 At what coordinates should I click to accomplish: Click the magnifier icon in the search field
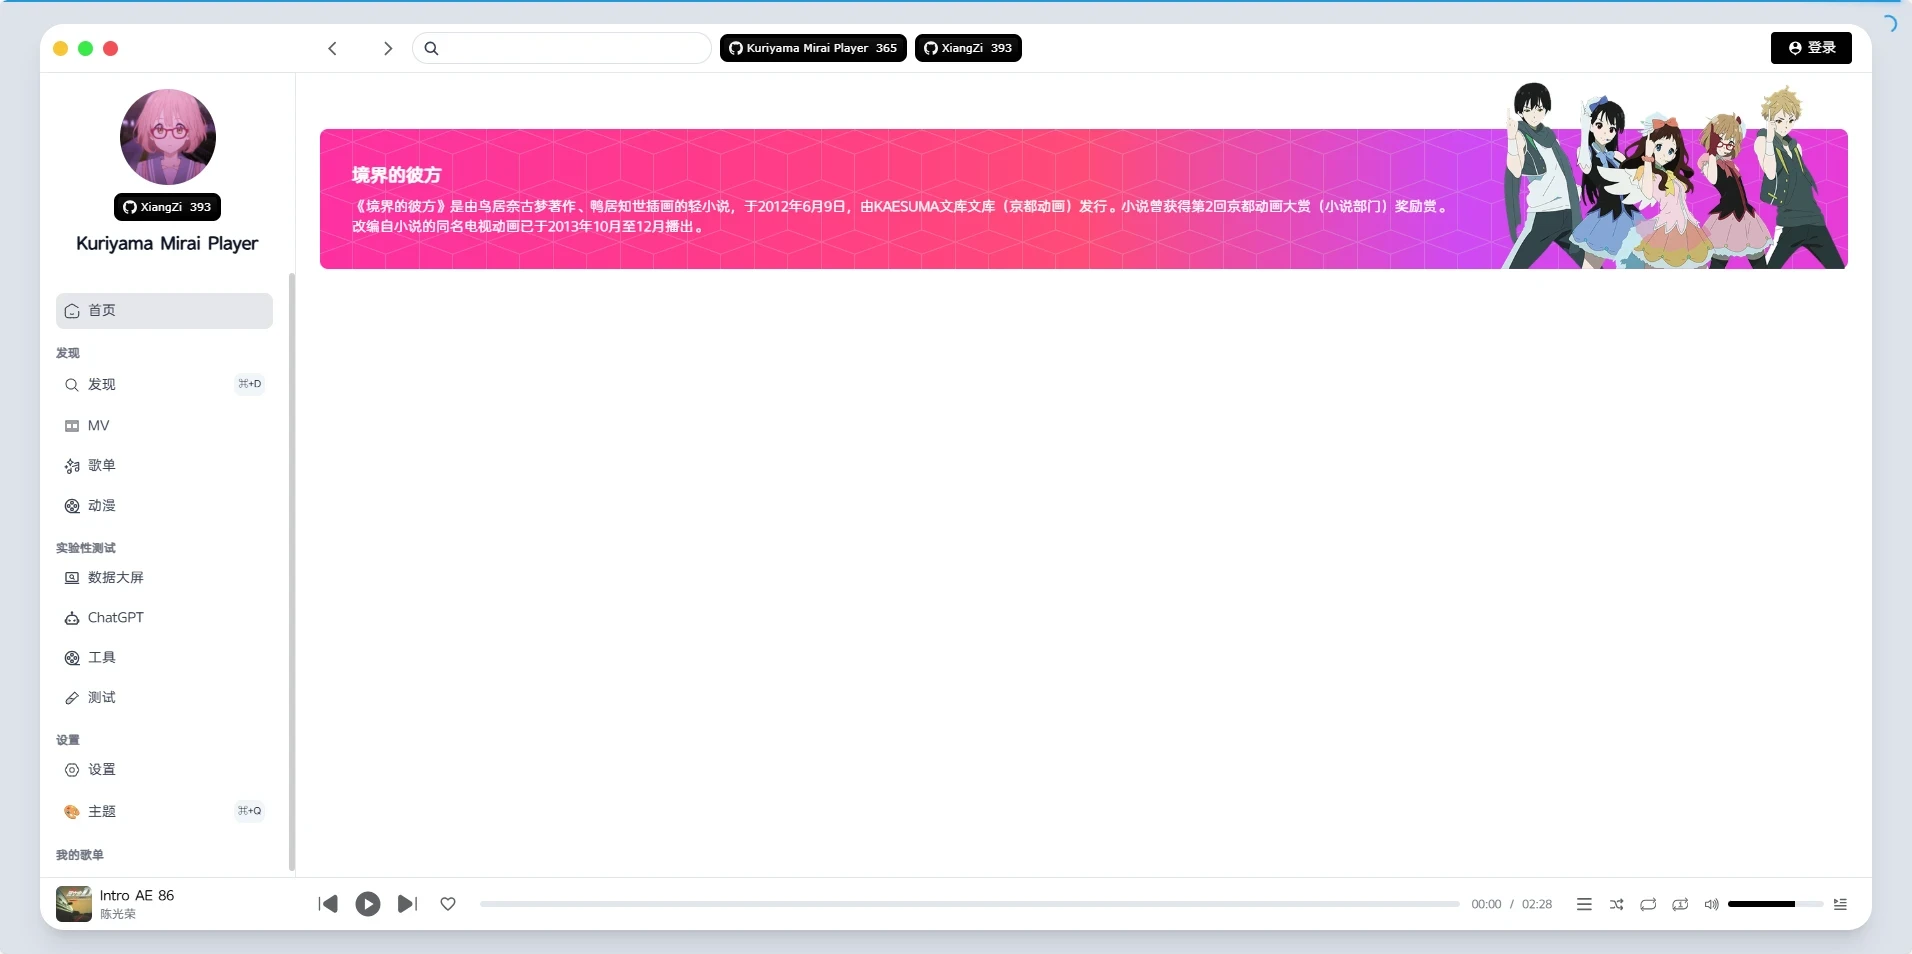tap(431, 48)
